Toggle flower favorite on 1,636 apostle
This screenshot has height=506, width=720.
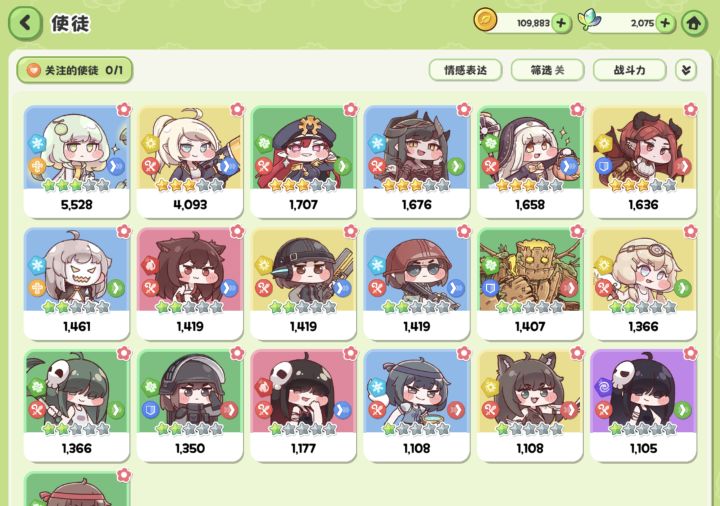(690, 109)
